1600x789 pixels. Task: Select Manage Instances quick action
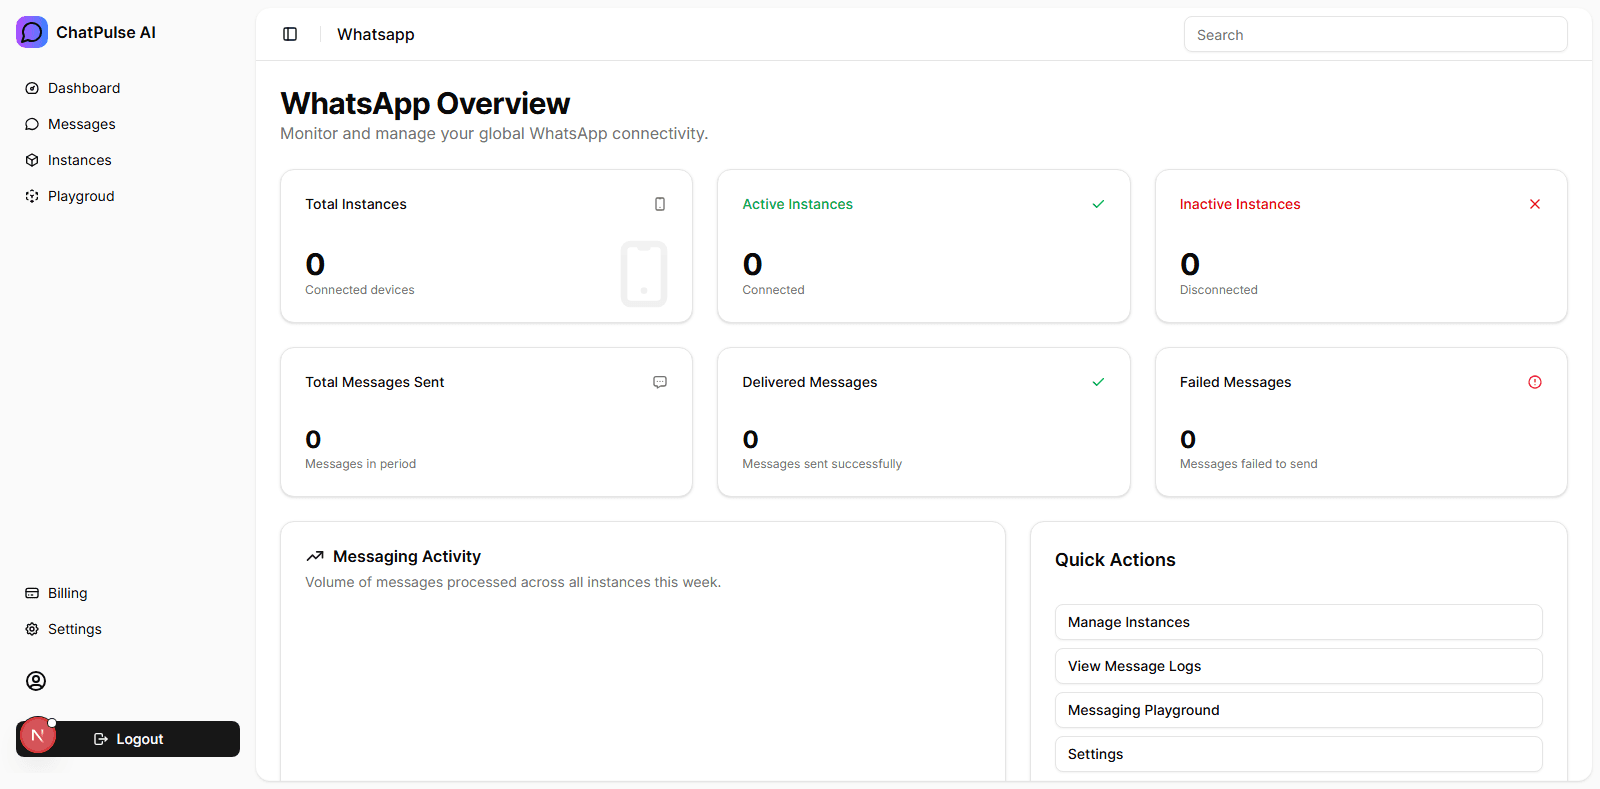coord(1299,622)
